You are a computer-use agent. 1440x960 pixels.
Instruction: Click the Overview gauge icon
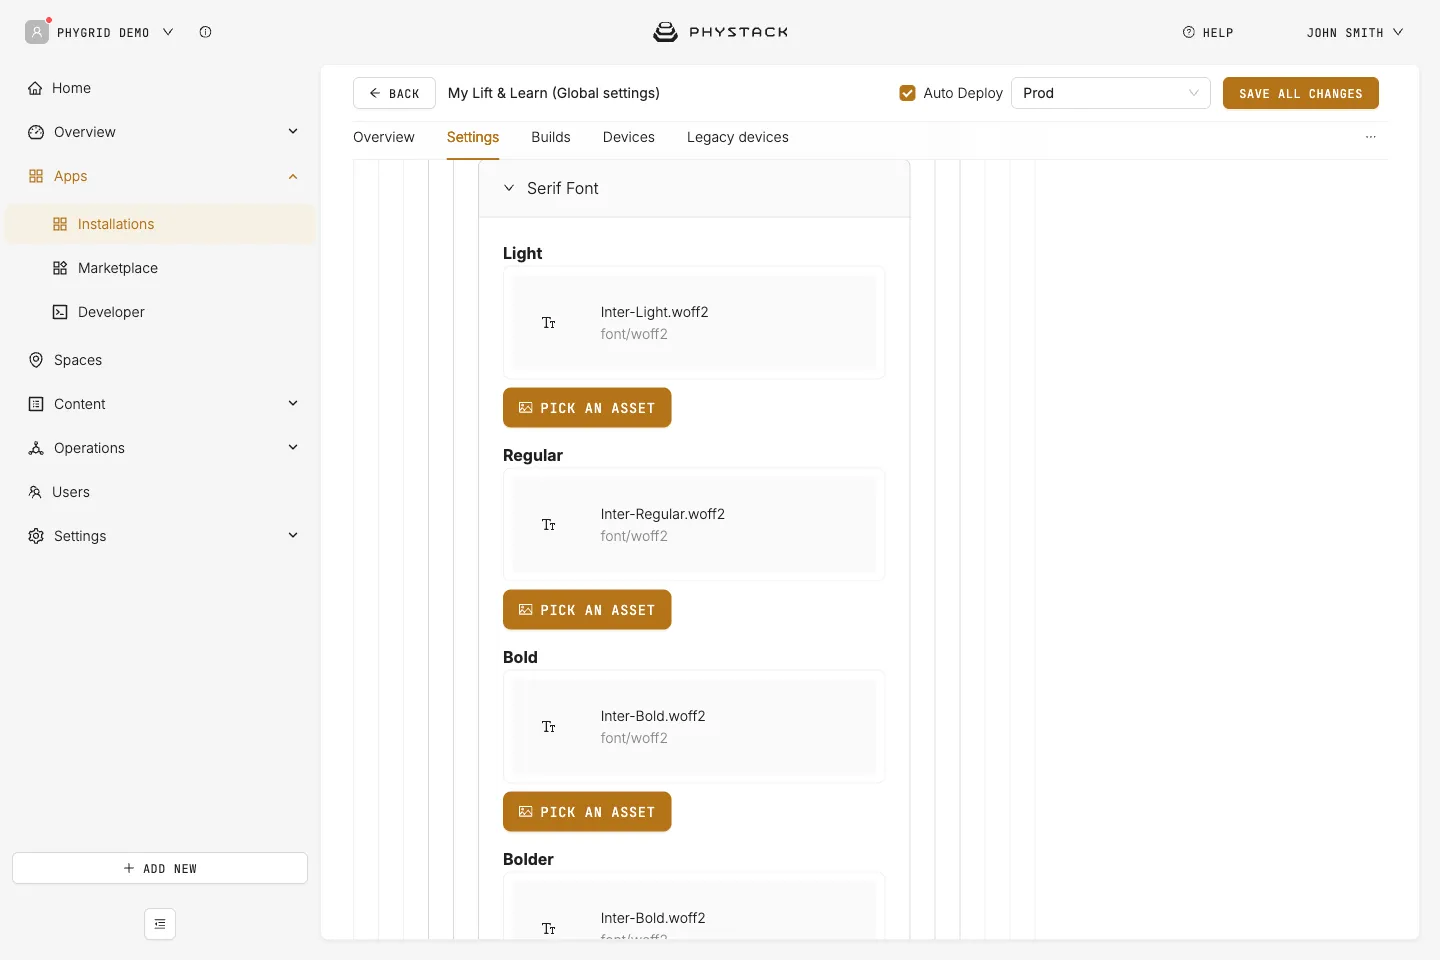click(36, 132)
